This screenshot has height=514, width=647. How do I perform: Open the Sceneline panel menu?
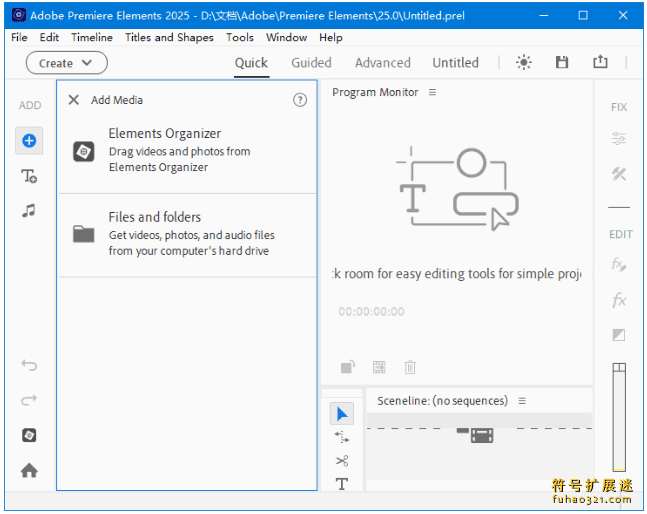pos(522,401)
